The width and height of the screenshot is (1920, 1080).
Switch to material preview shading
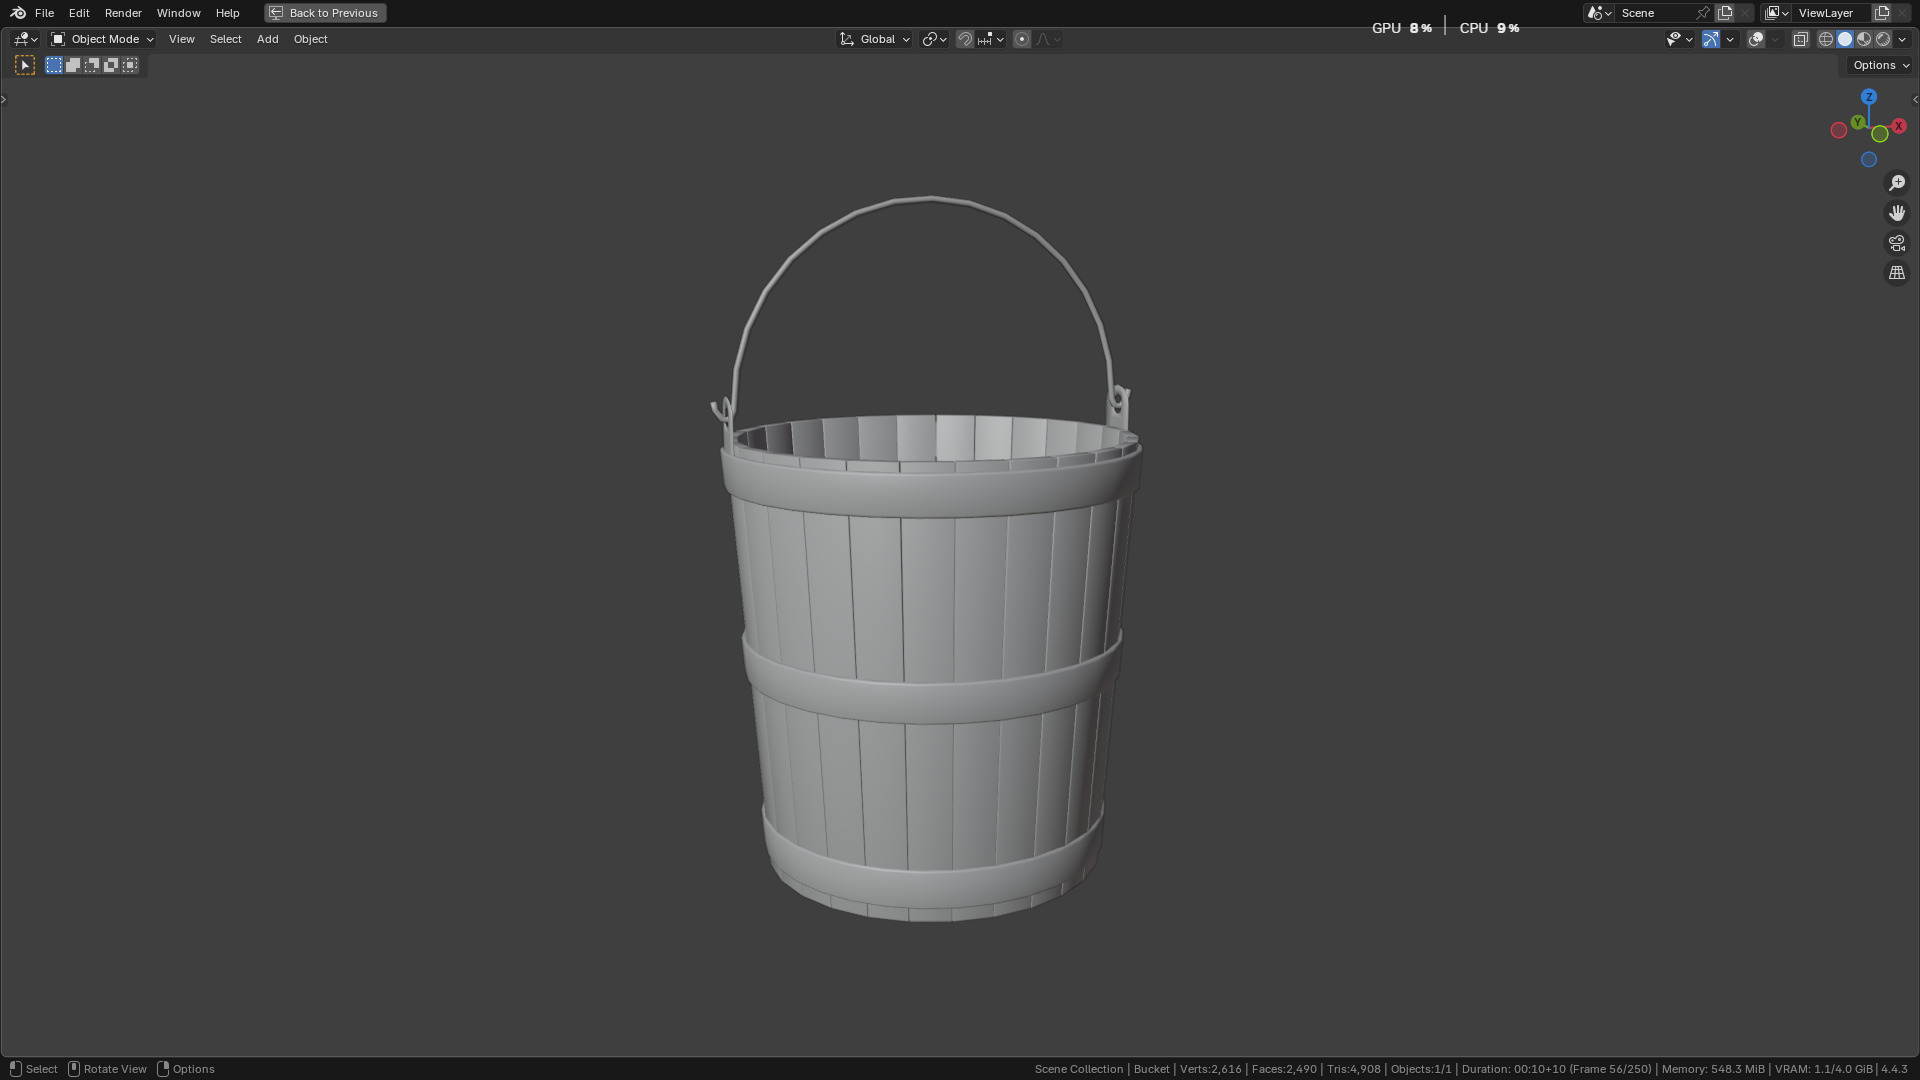point(1864,39)
